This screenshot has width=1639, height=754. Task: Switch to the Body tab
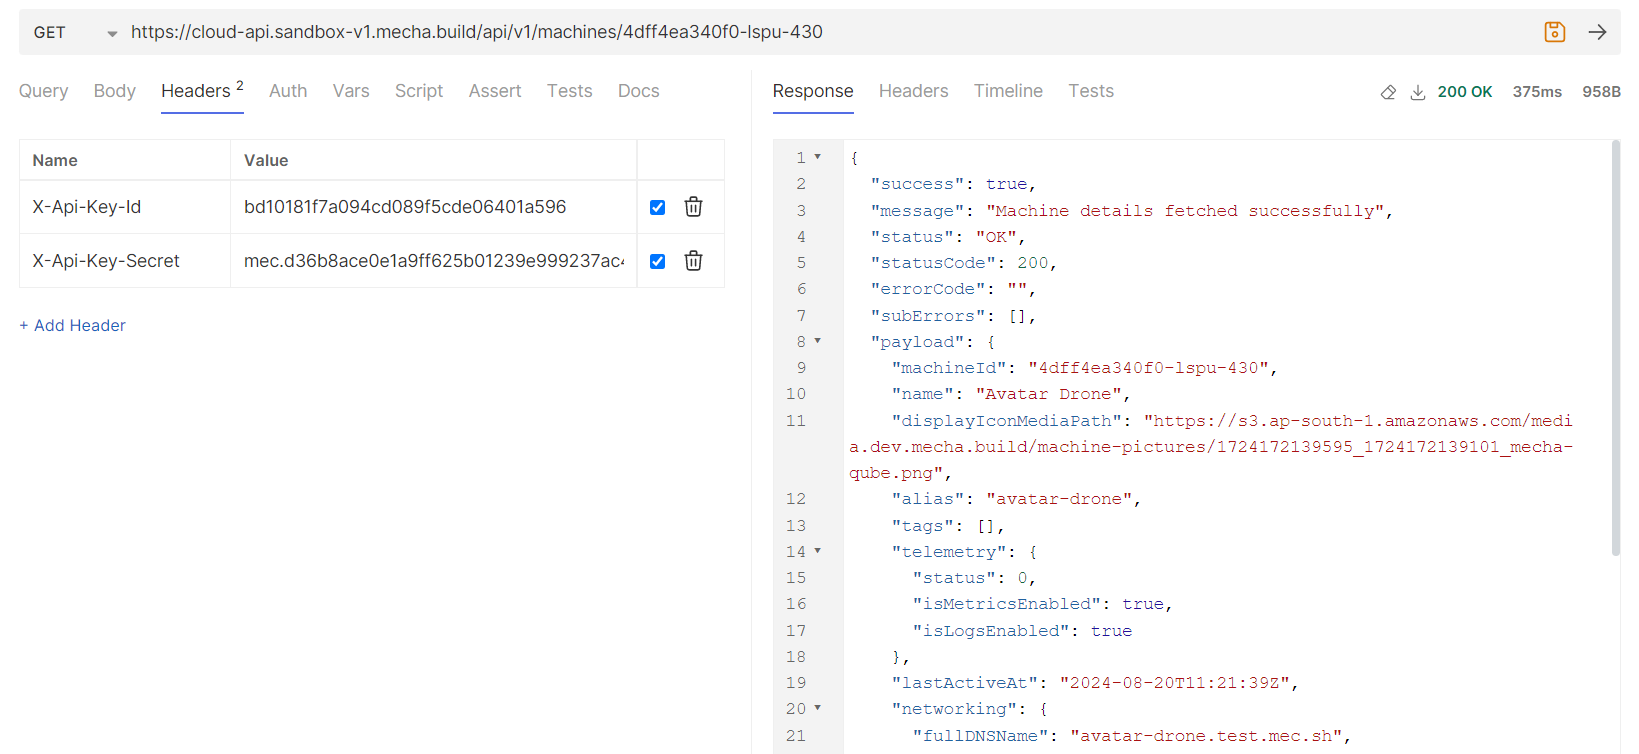(115, 91)
